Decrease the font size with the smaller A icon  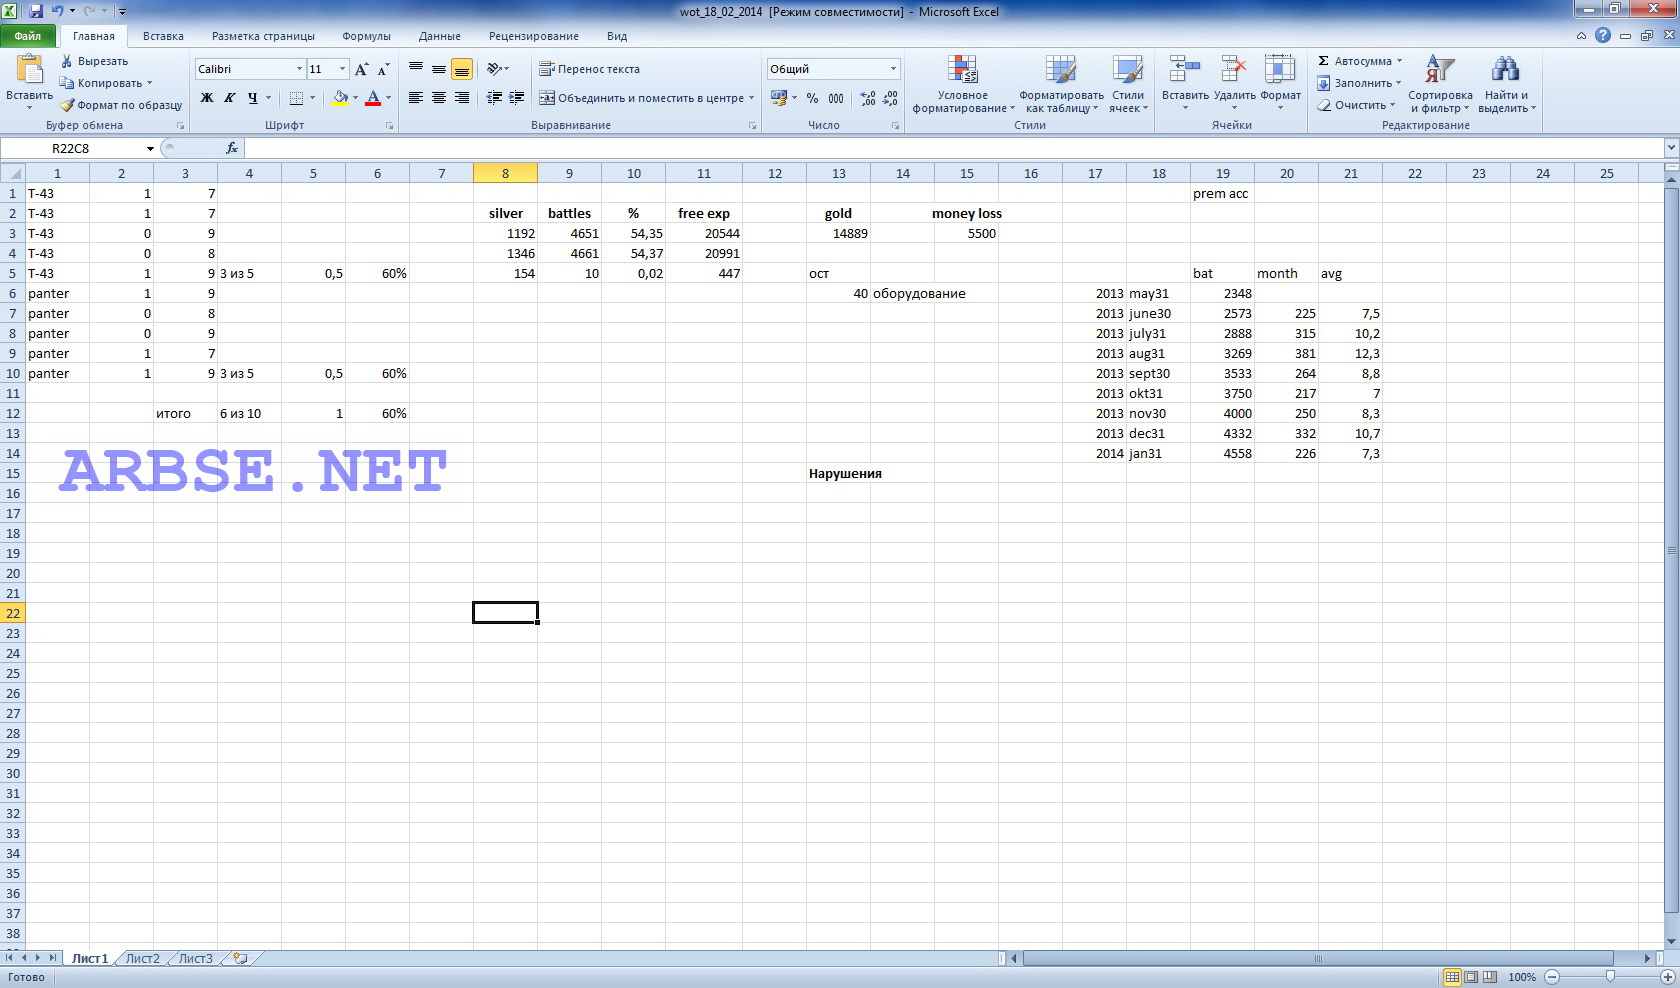coord(384,69)
